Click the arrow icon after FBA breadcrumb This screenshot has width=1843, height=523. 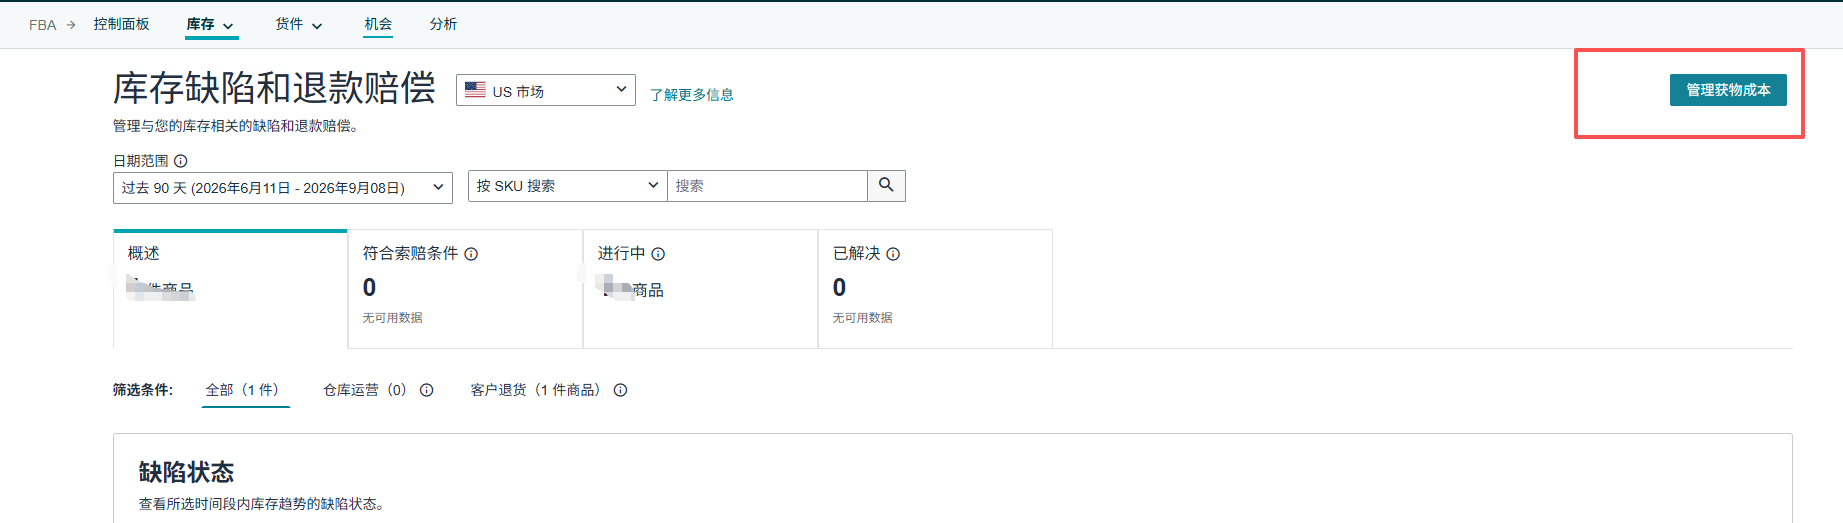(71, 25)
